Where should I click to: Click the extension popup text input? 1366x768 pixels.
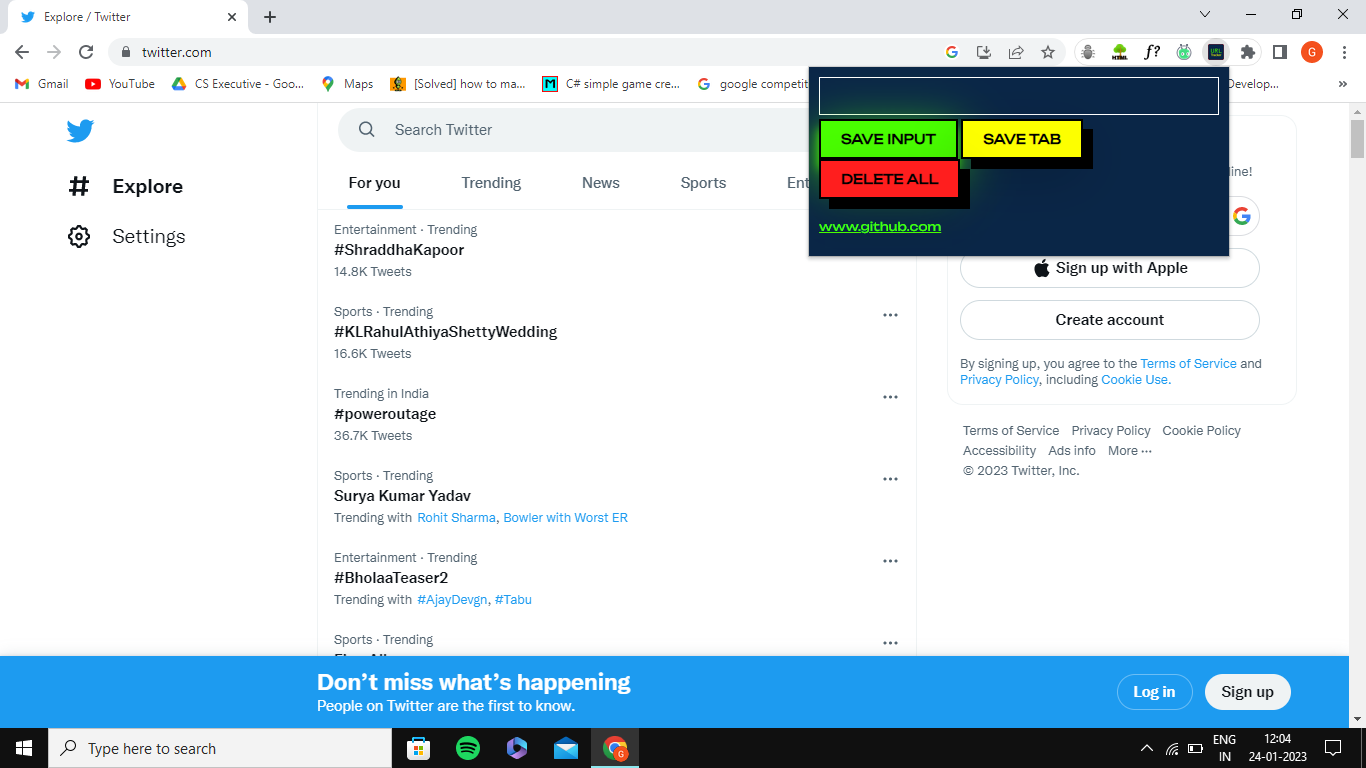[1018, 96]
